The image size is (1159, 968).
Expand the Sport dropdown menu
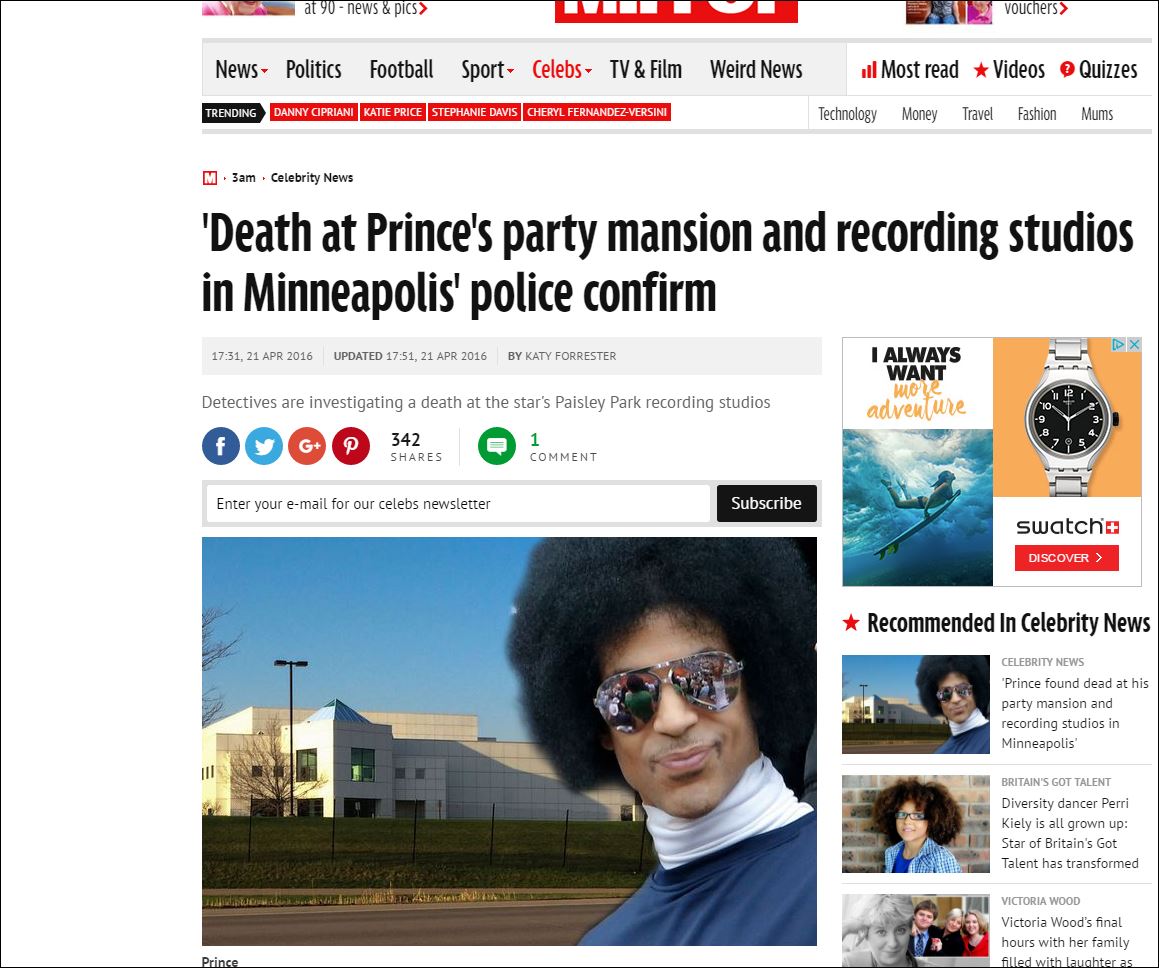pyautogui.click(x=487, y=69)
